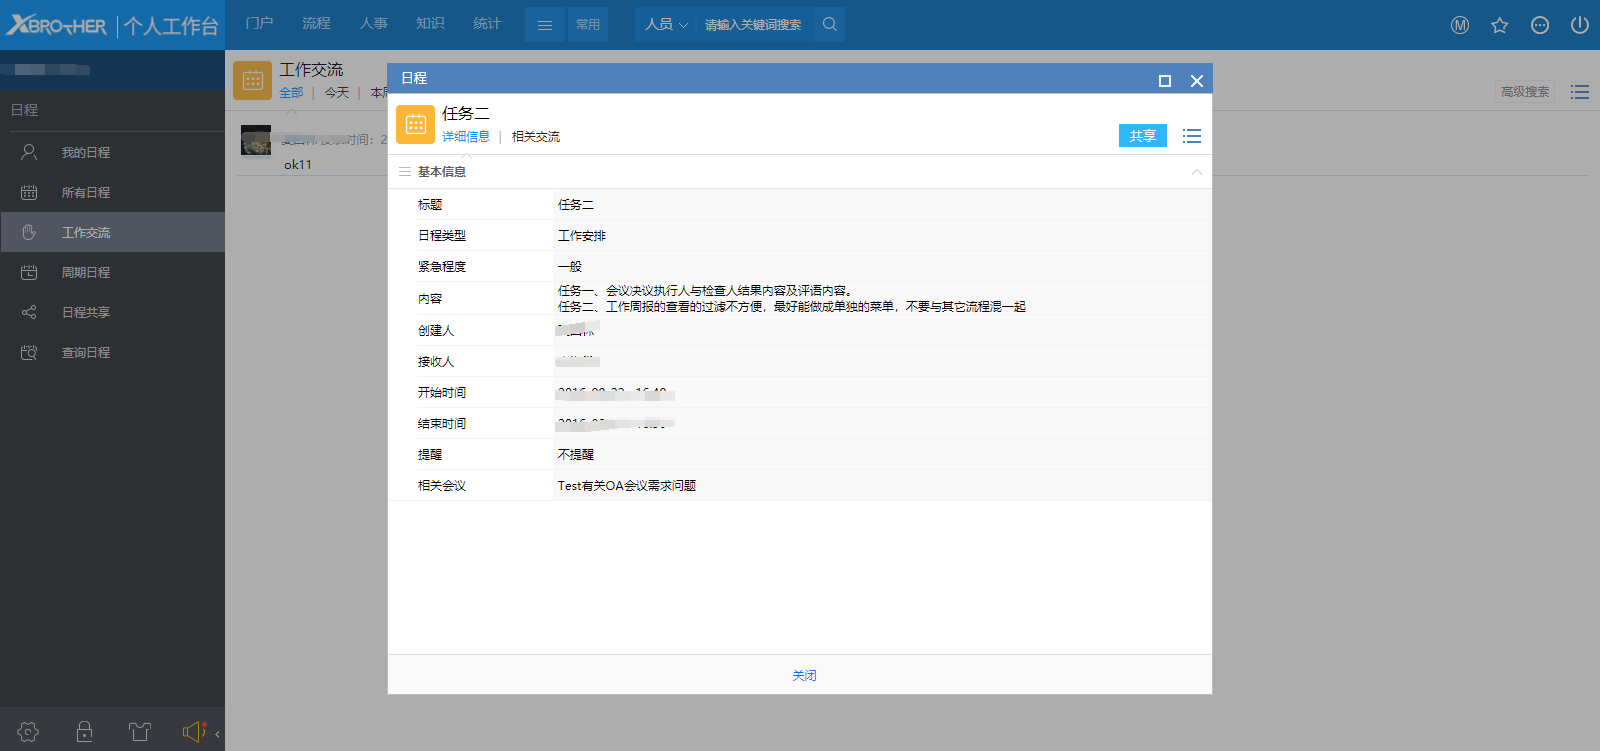Maximize the 日程 dialog window

(x=1164, y=81)
